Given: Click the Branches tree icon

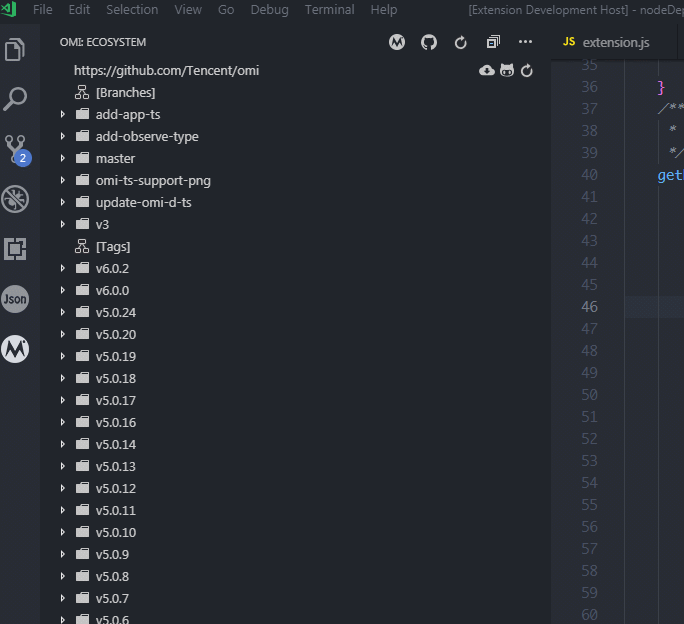Looking at the screenshot, I should 82,93.
